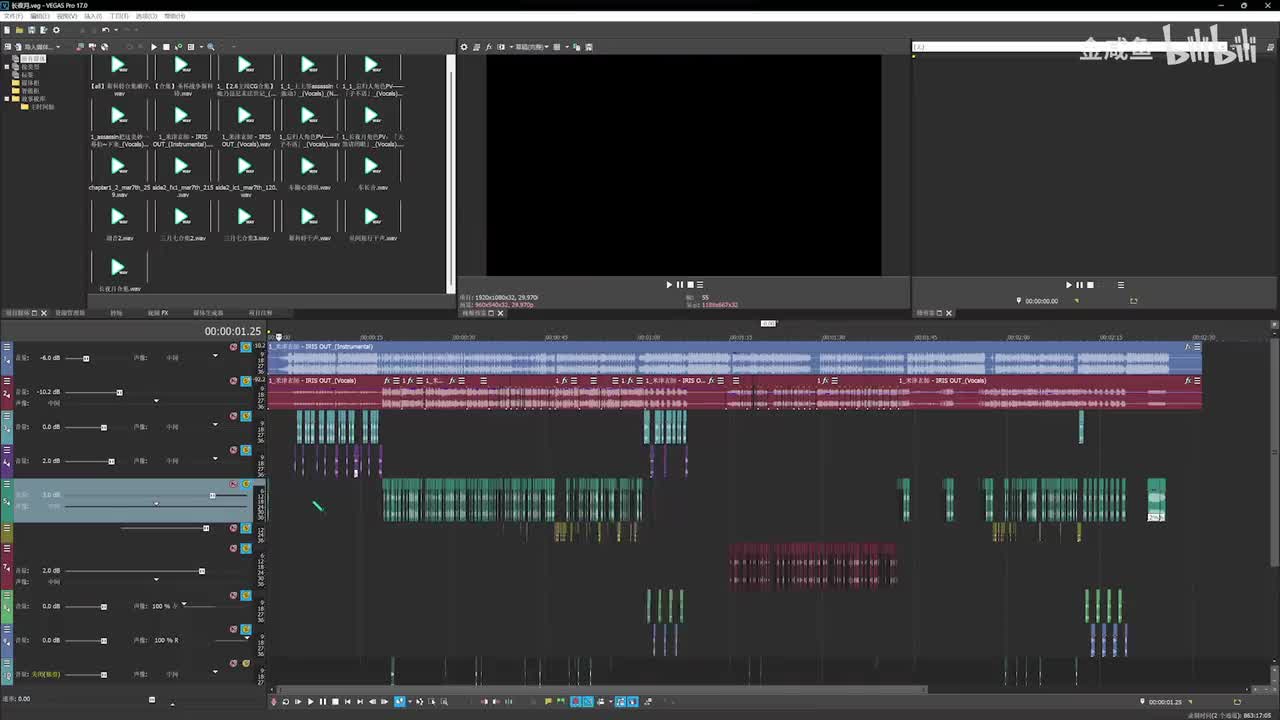Screen dimensions: 1280x720
Task: Open the 工具(T) menu
Action: tap(119, 16)
